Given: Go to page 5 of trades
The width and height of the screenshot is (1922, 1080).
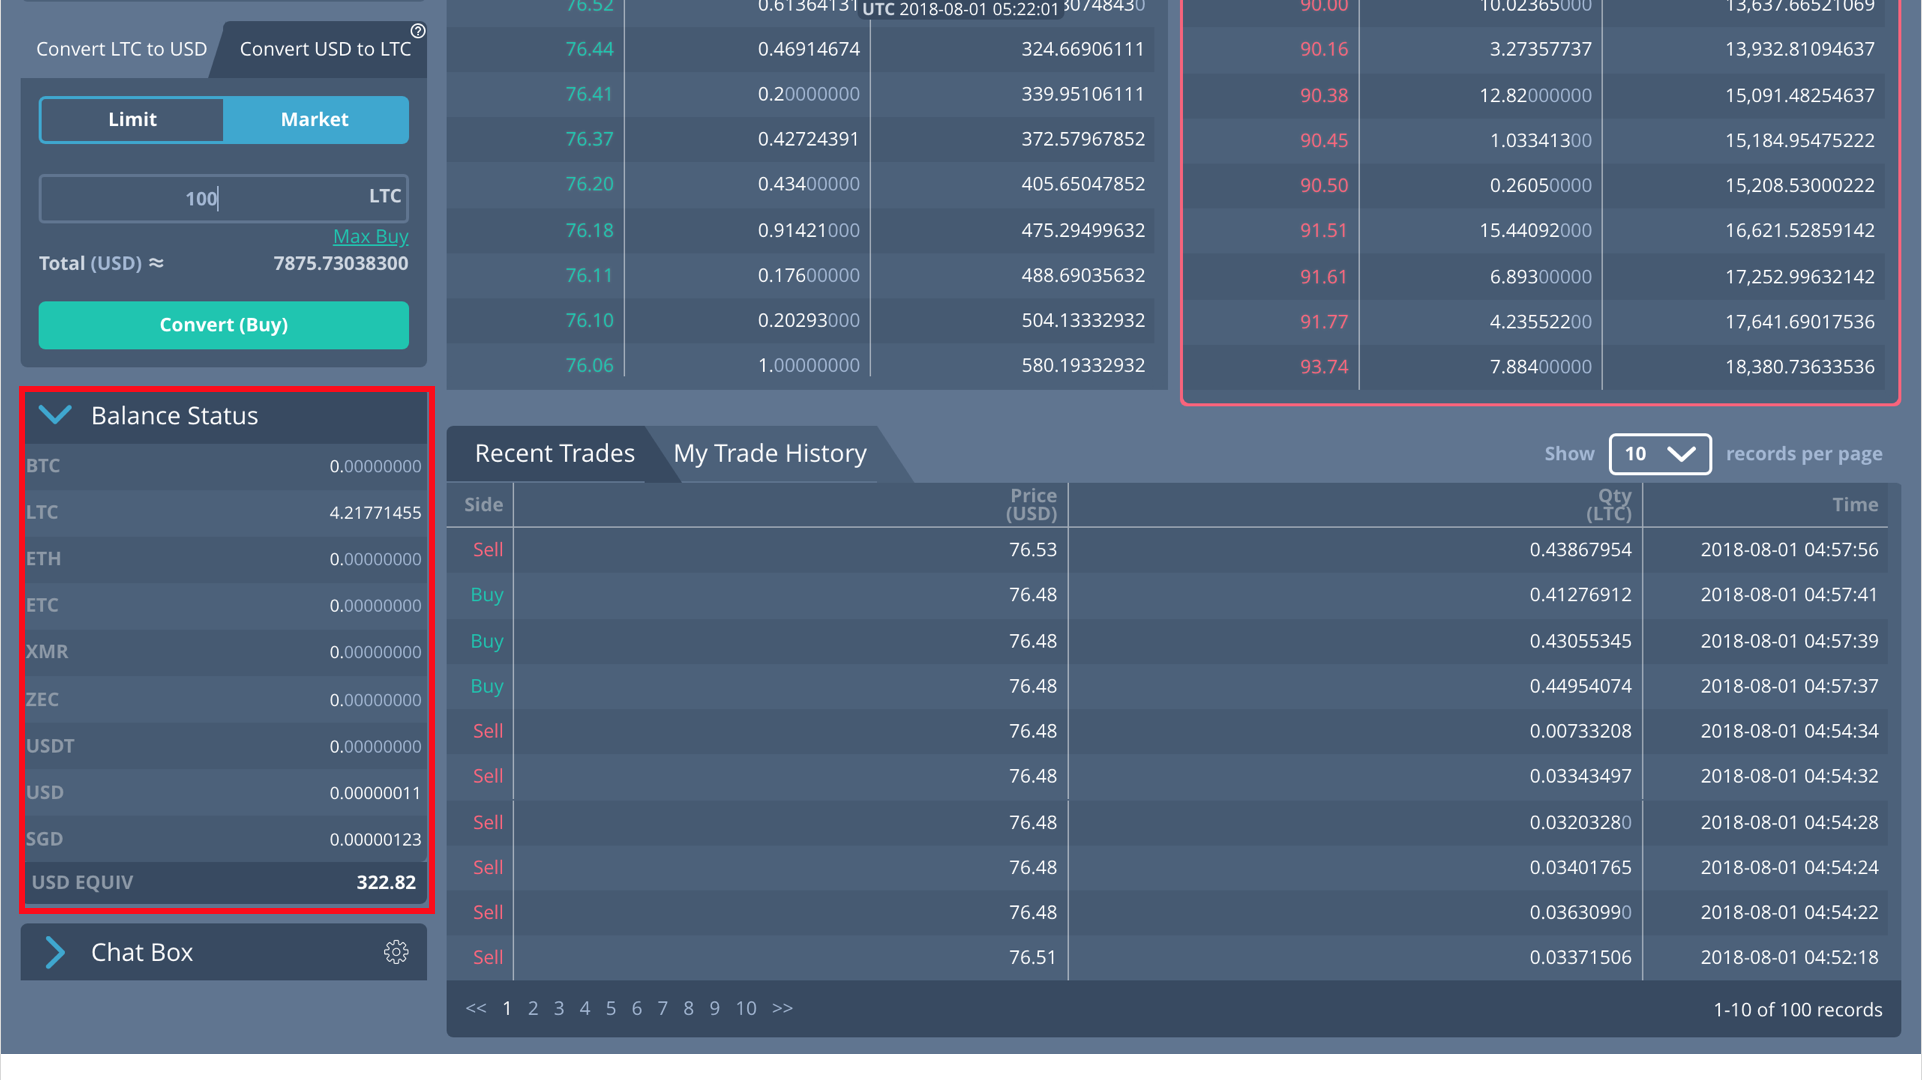Looking at the screenshot, I should point(611,1008).
